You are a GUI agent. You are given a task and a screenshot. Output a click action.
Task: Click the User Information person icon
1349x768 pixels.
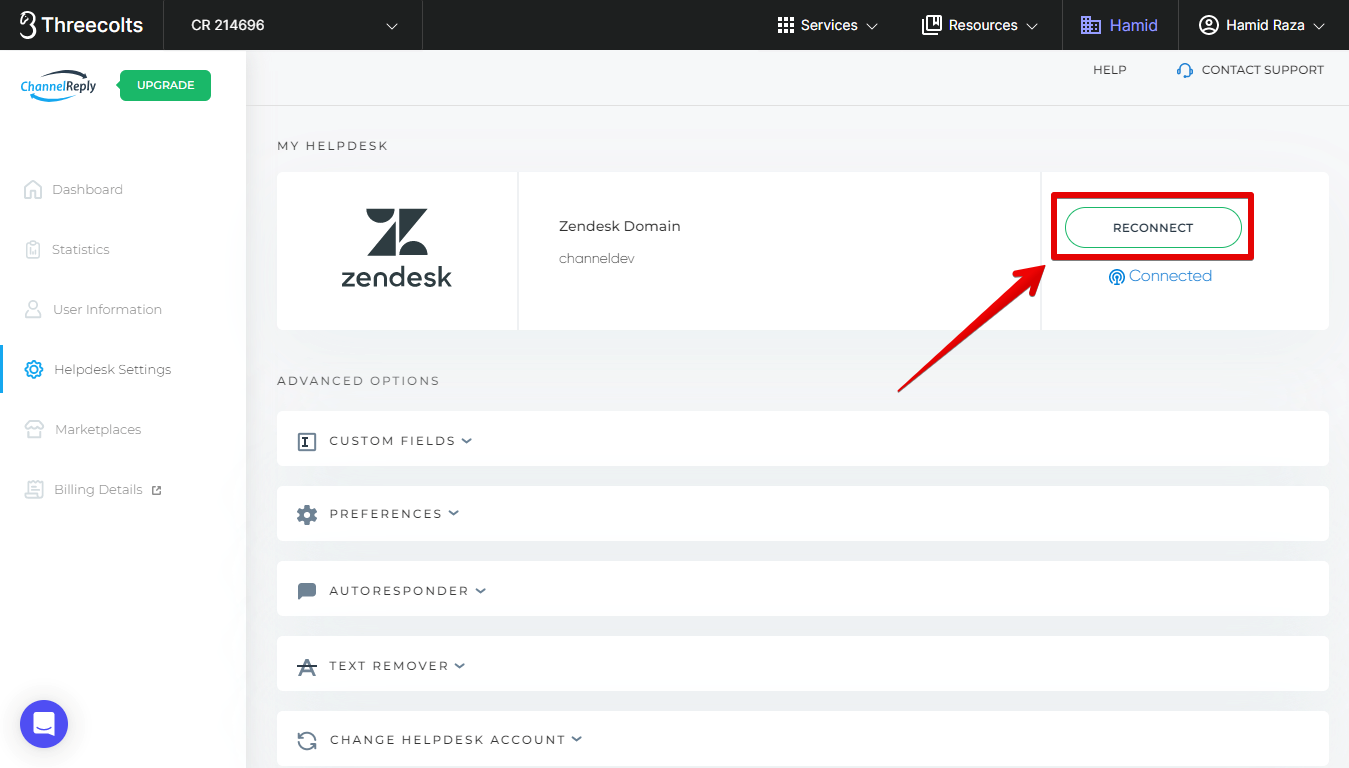tap(33, 309)
